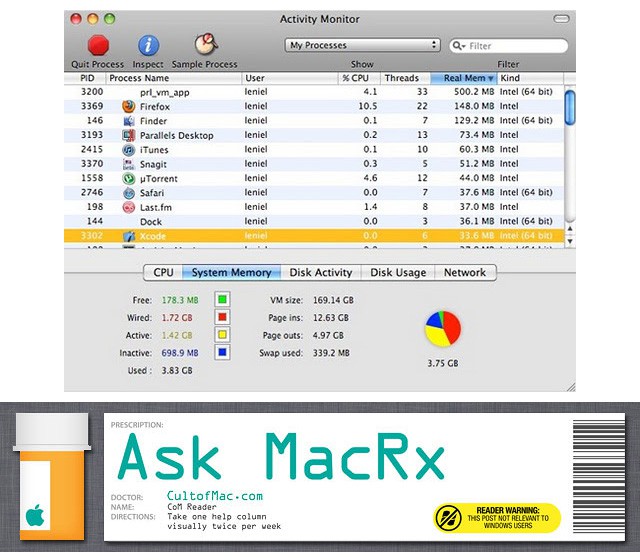Click the red Wired memory color swatch

tap(222, 316)
